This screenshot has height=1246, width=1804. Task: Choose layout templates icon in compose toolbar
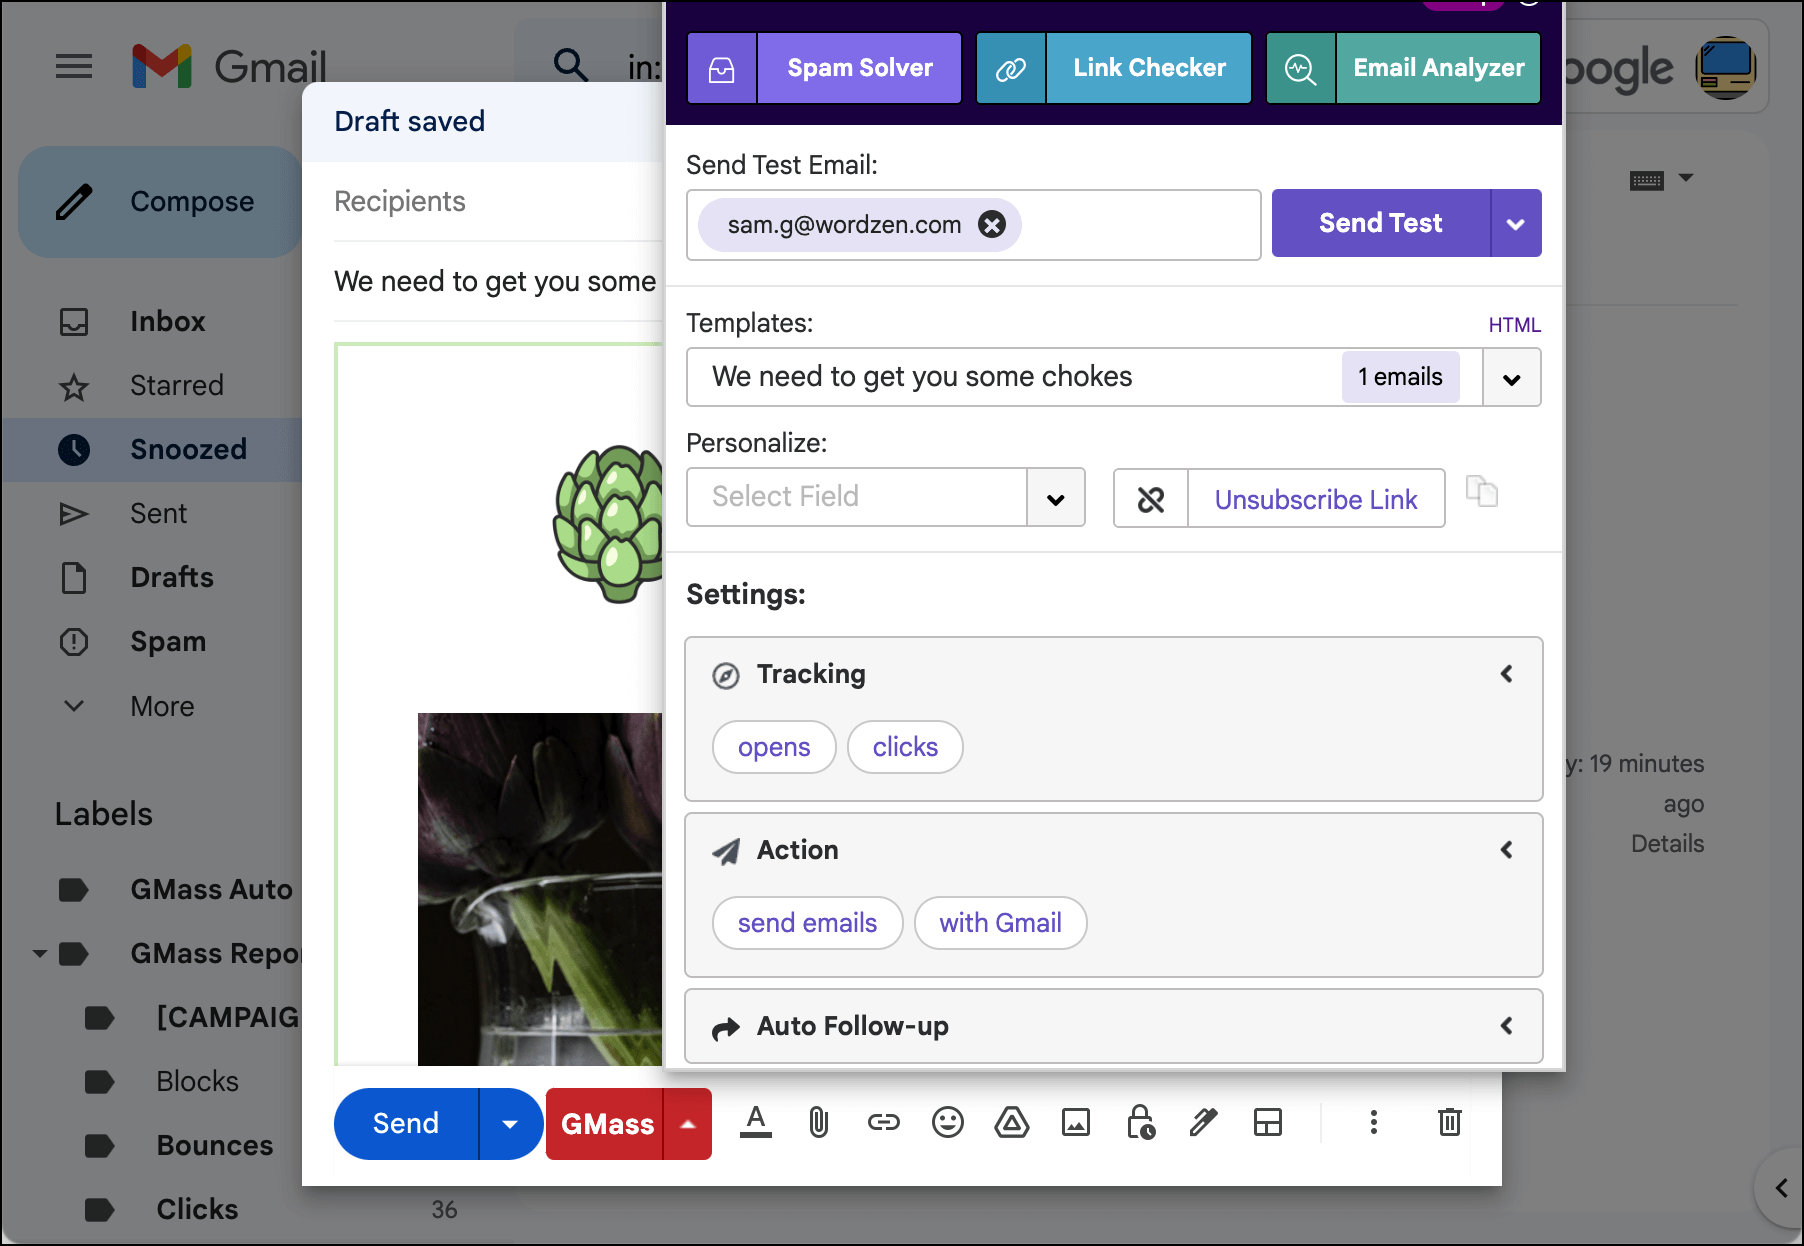(1268, 1123)
